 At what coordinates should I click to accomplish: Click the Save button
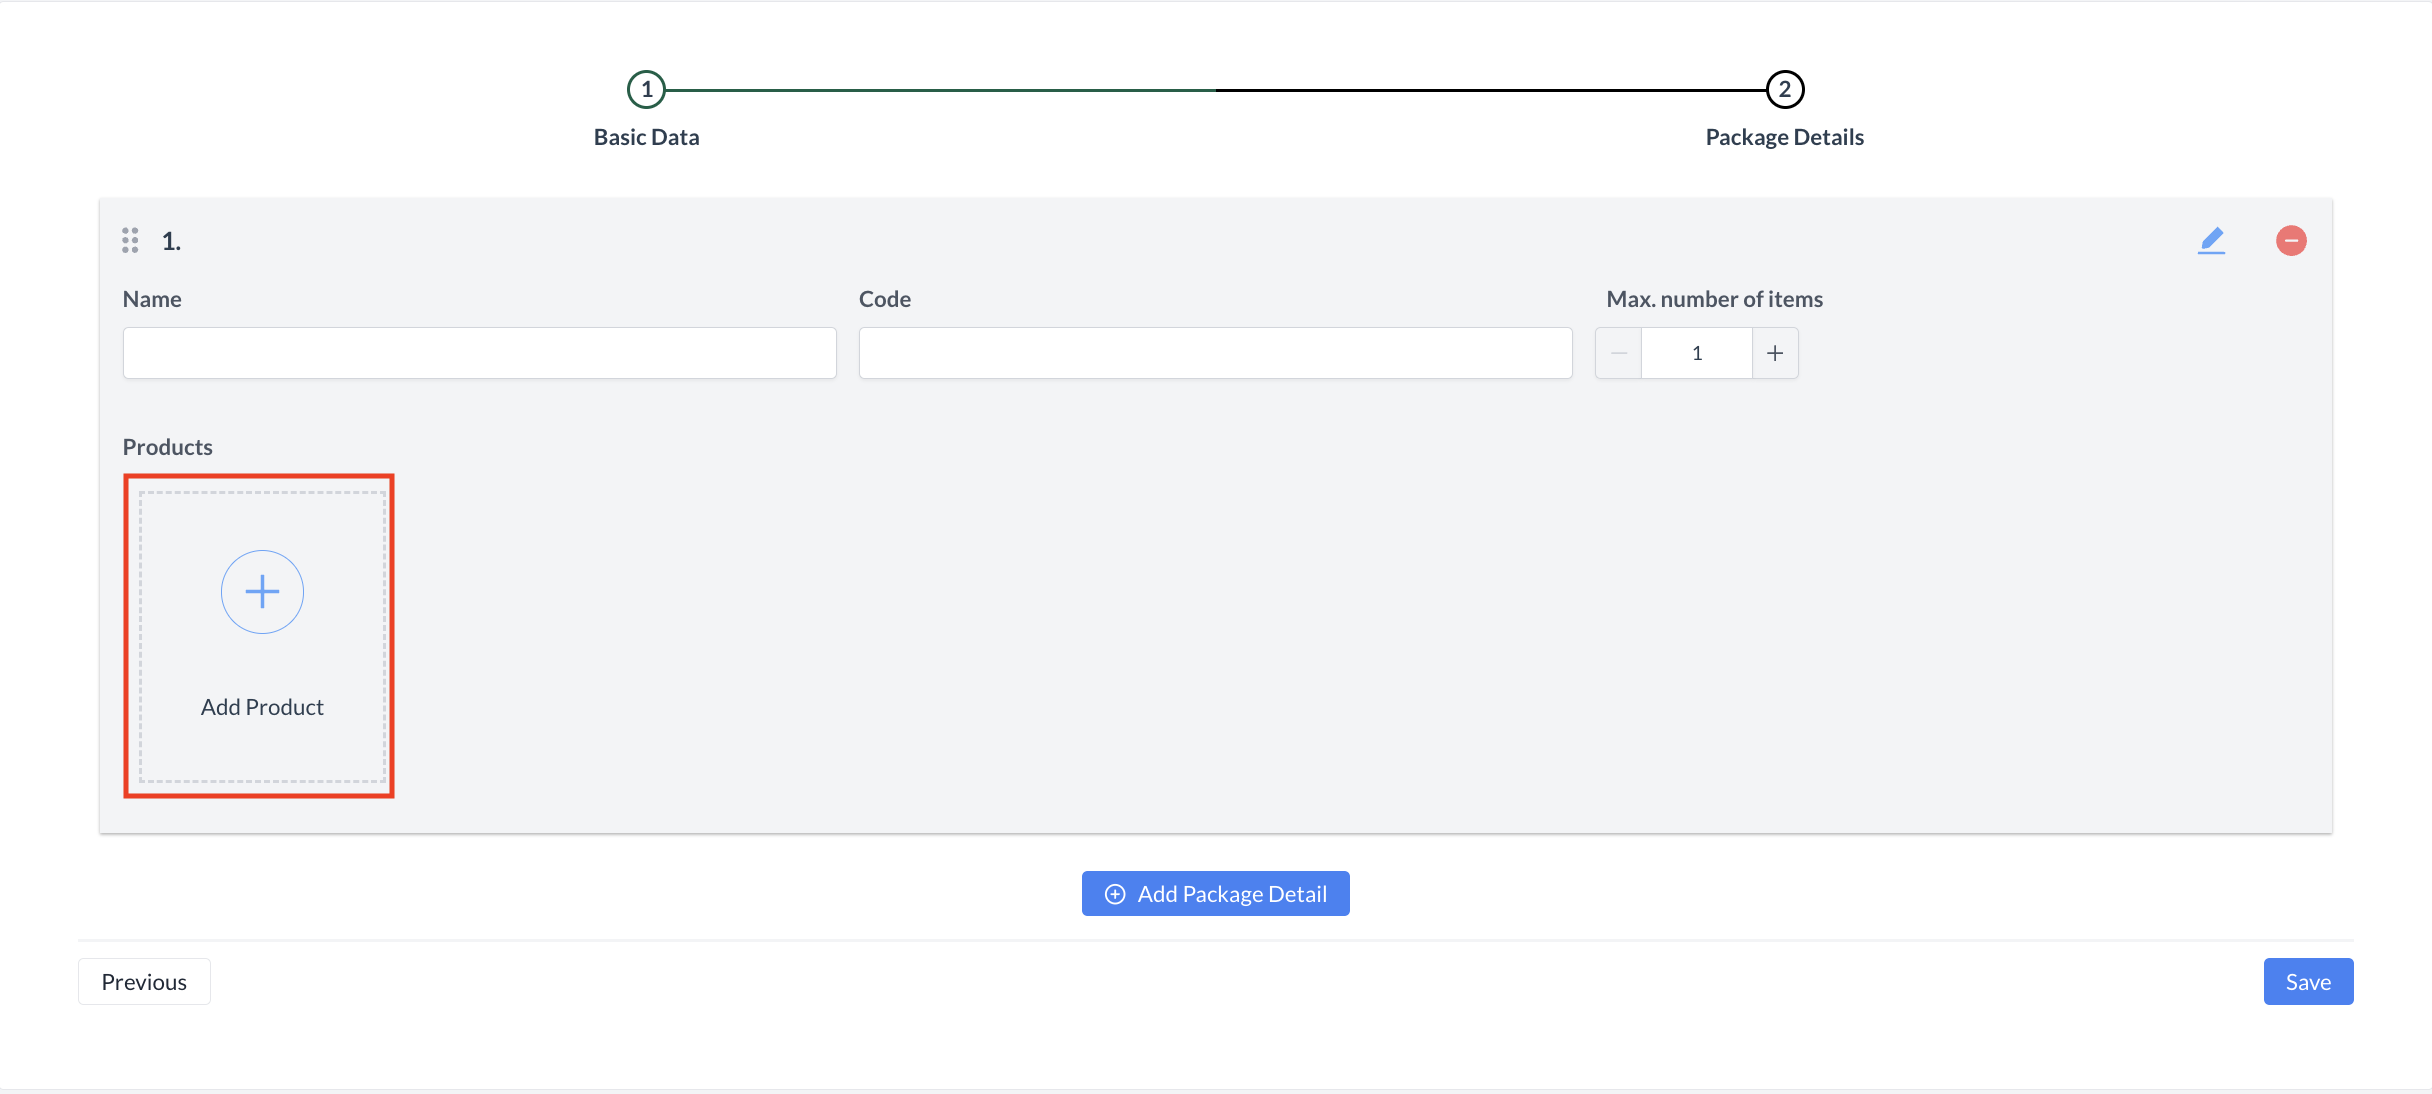point(2308,981)
